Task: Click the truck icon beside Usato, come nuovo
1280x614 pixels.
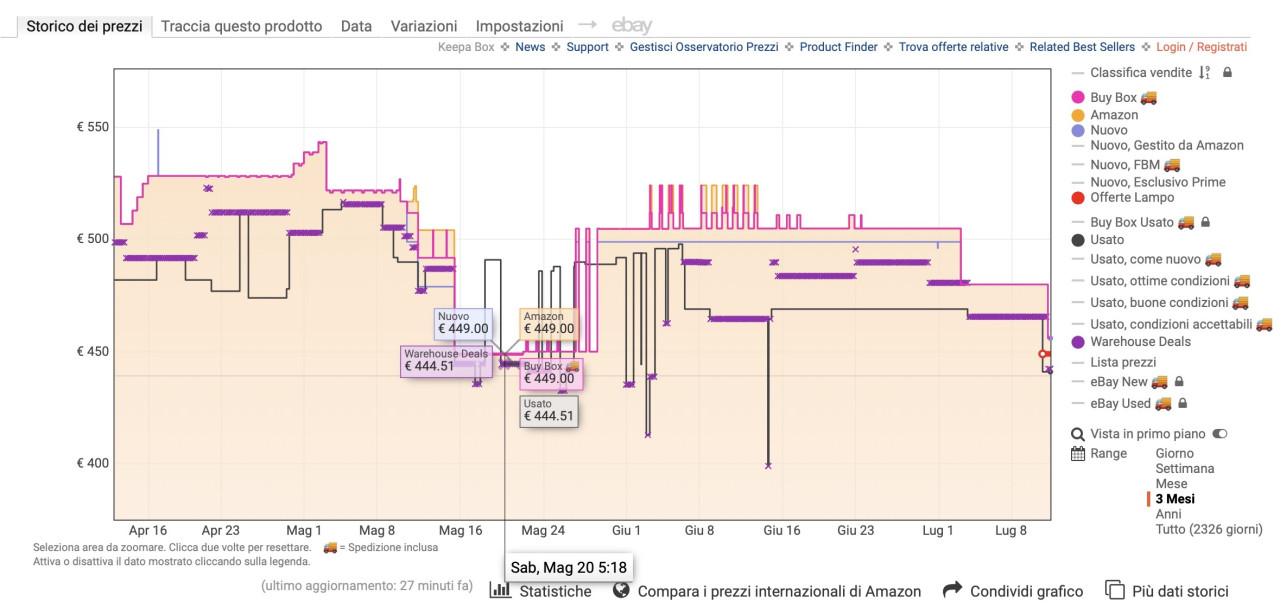Action: click(x=1213, y=259)
